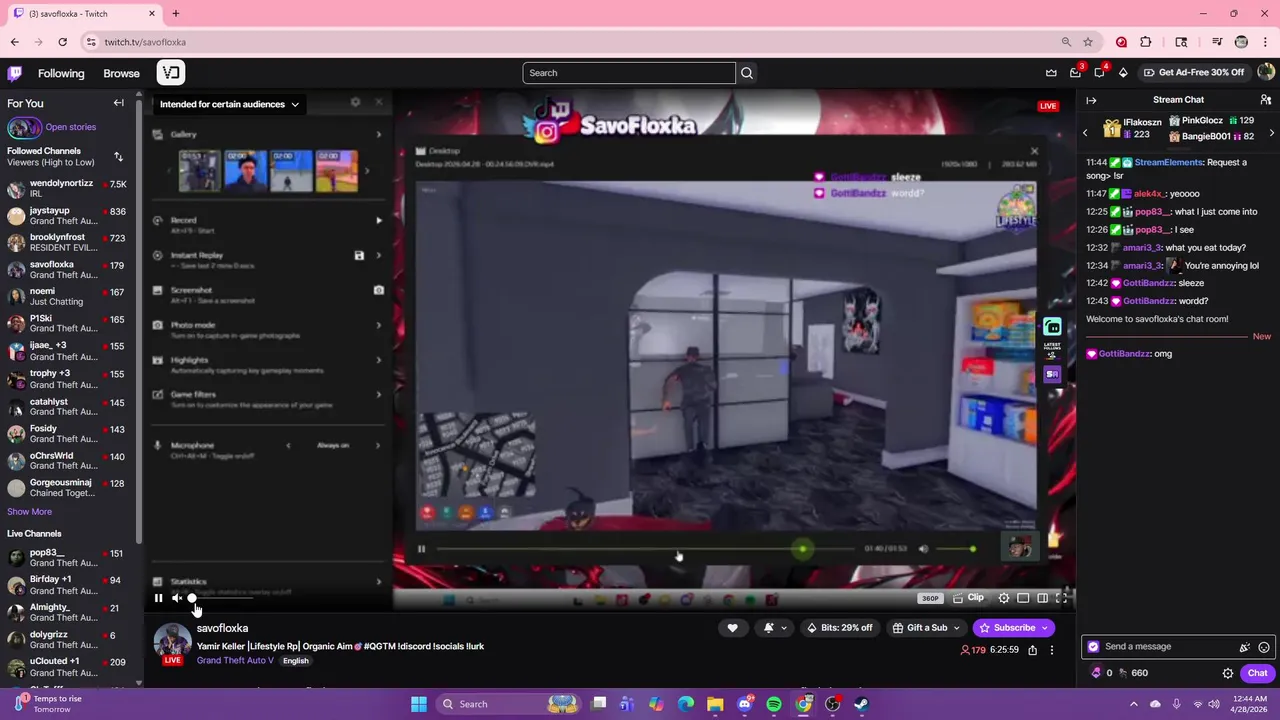Open notification bell dropdown

[x=775, y=628]
